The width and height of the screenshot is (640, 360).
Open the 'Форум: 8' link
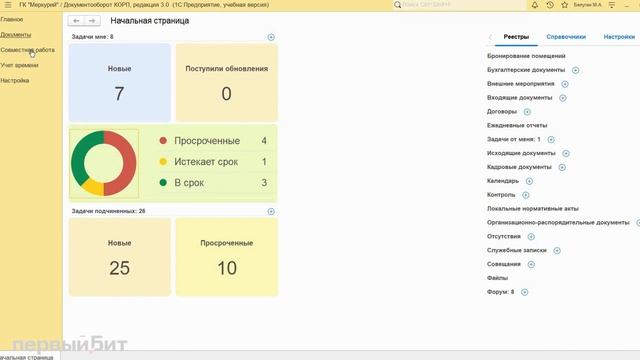point(500,292)
